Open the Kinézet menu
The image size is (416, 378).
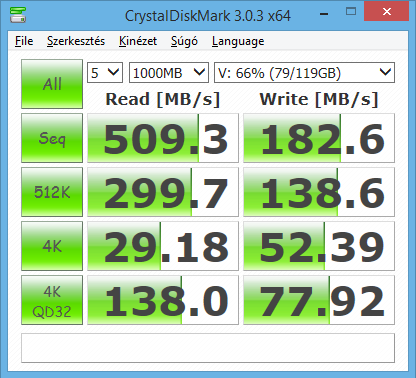click(138, 41)
